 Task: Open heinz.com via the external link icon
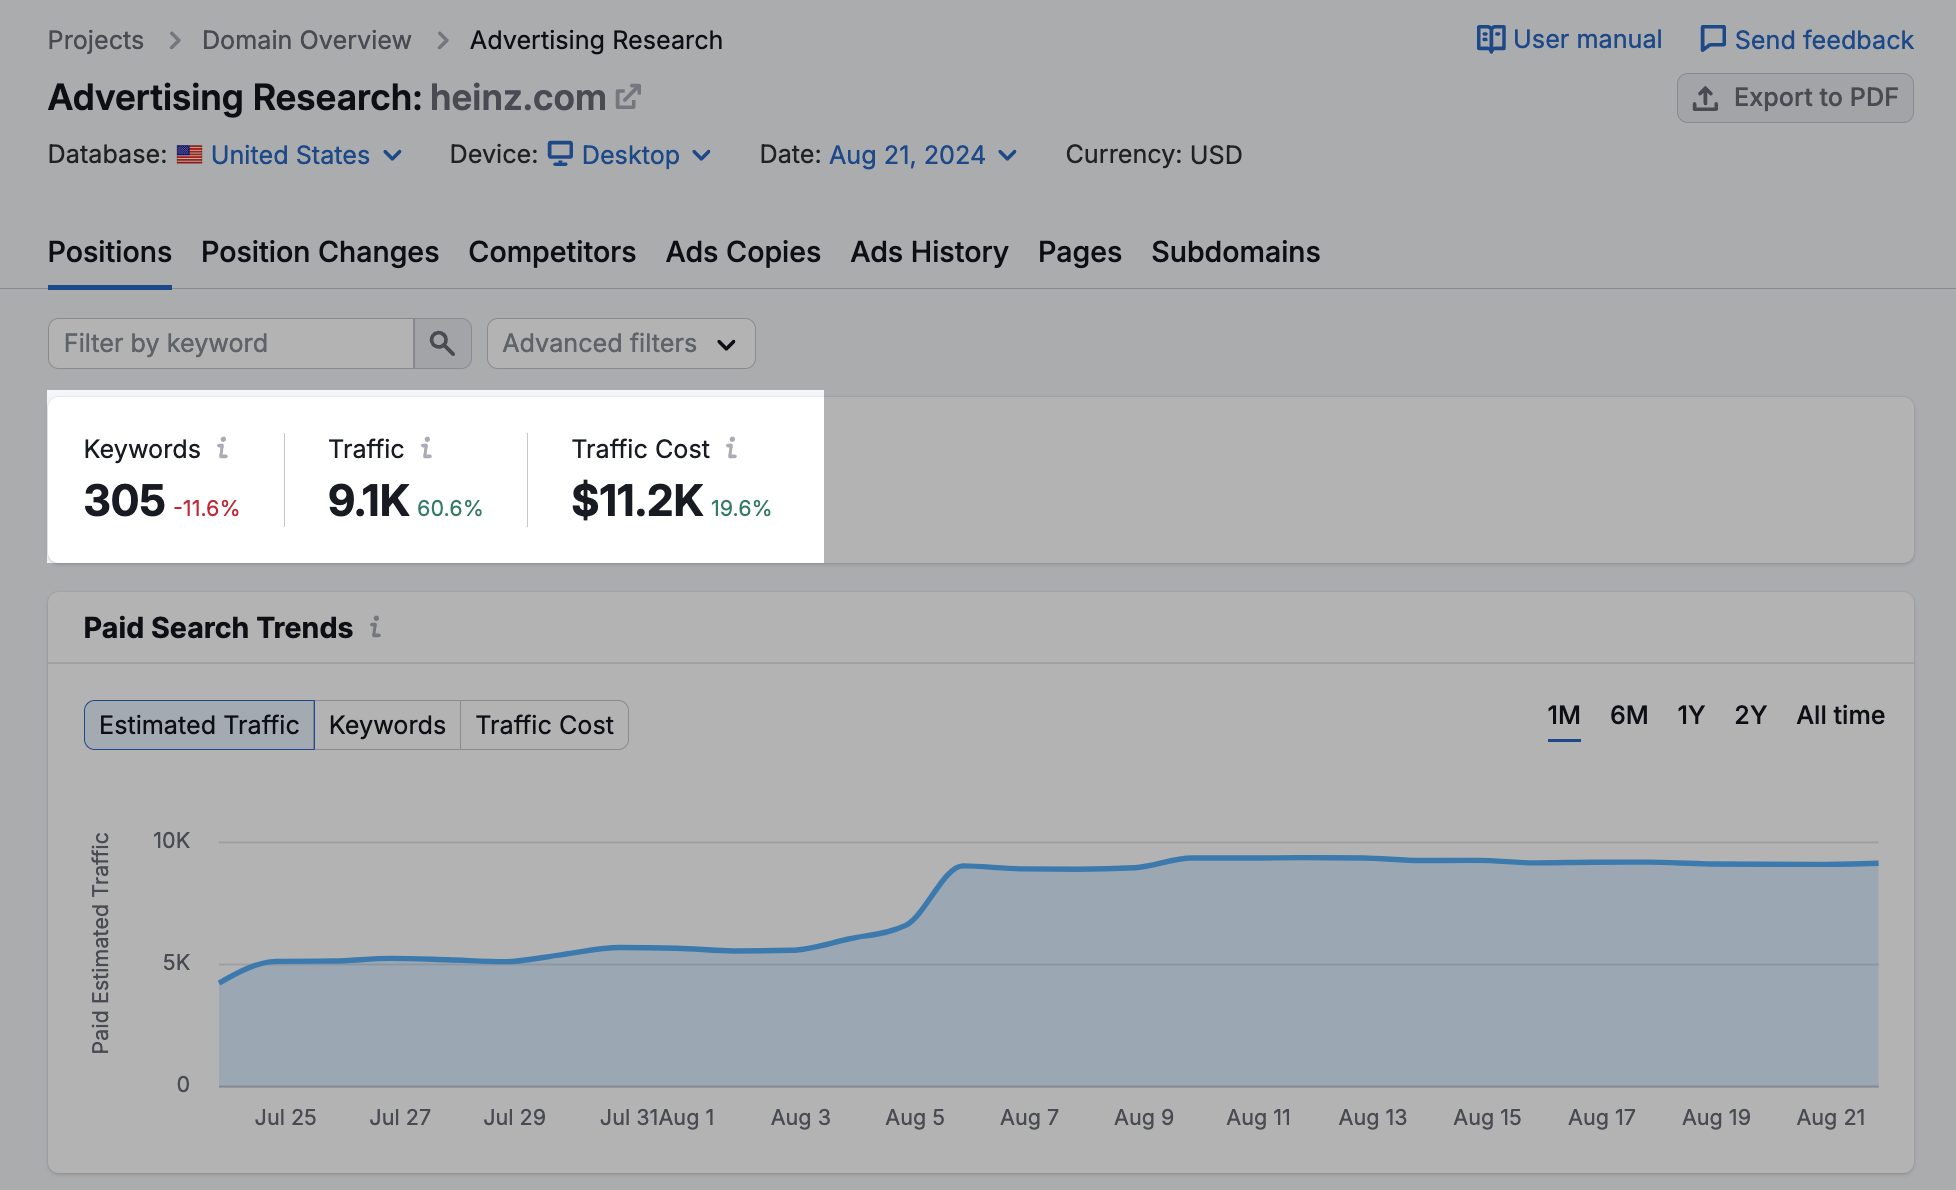(629, 95)
